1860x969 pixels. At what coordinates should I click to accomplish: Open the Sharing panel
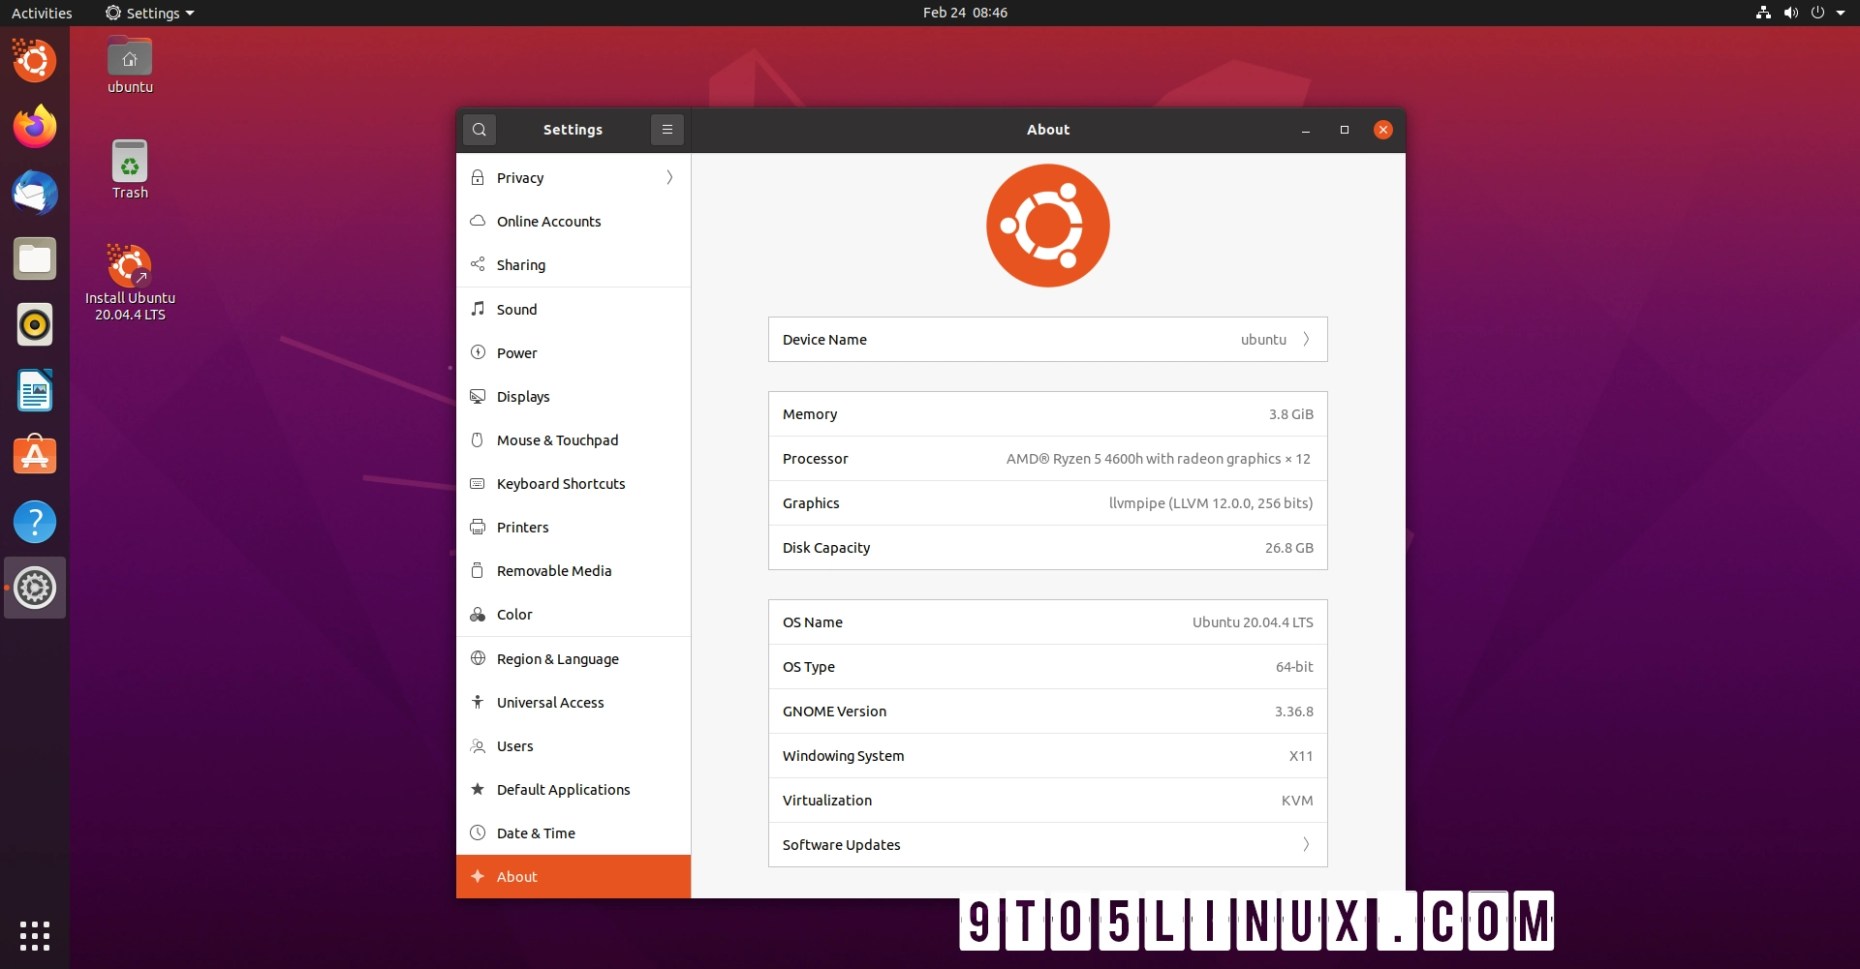pos(573,265)
